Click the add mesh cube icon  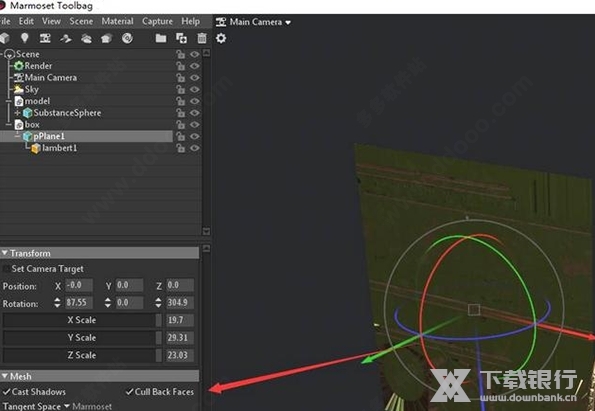click(x=4, y=38)
